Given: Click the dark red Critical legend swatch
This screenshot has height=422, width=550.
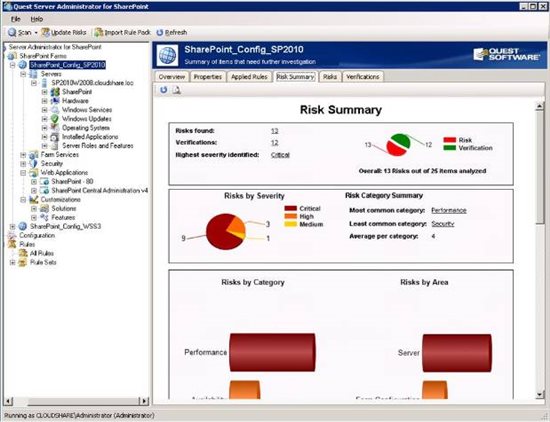Looking at the screenshot, I should click(291, 208).
